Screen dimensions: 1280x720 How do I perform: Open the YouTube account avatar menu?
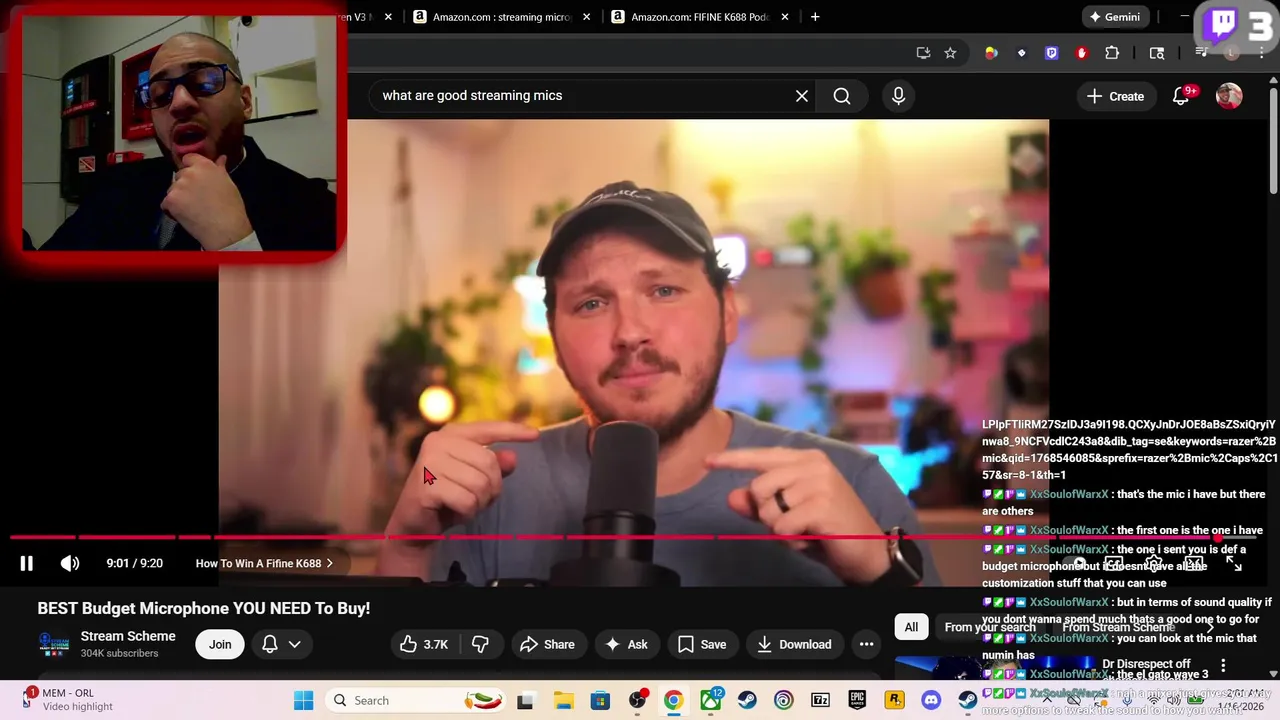pos(1229,96)
